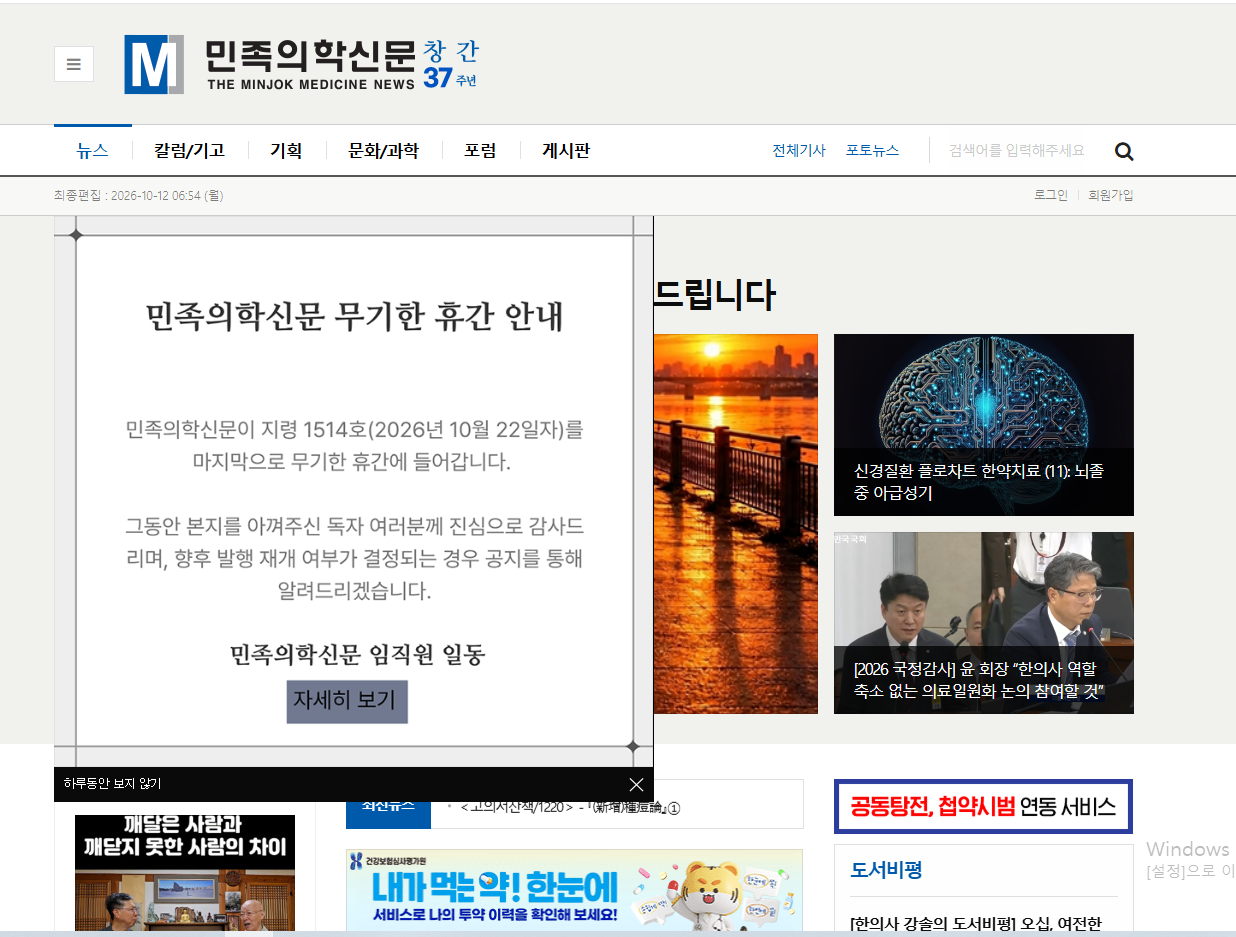Focus the 검색어를 입력해주세요 search field
The image size is (1236, 937).
1018,151
